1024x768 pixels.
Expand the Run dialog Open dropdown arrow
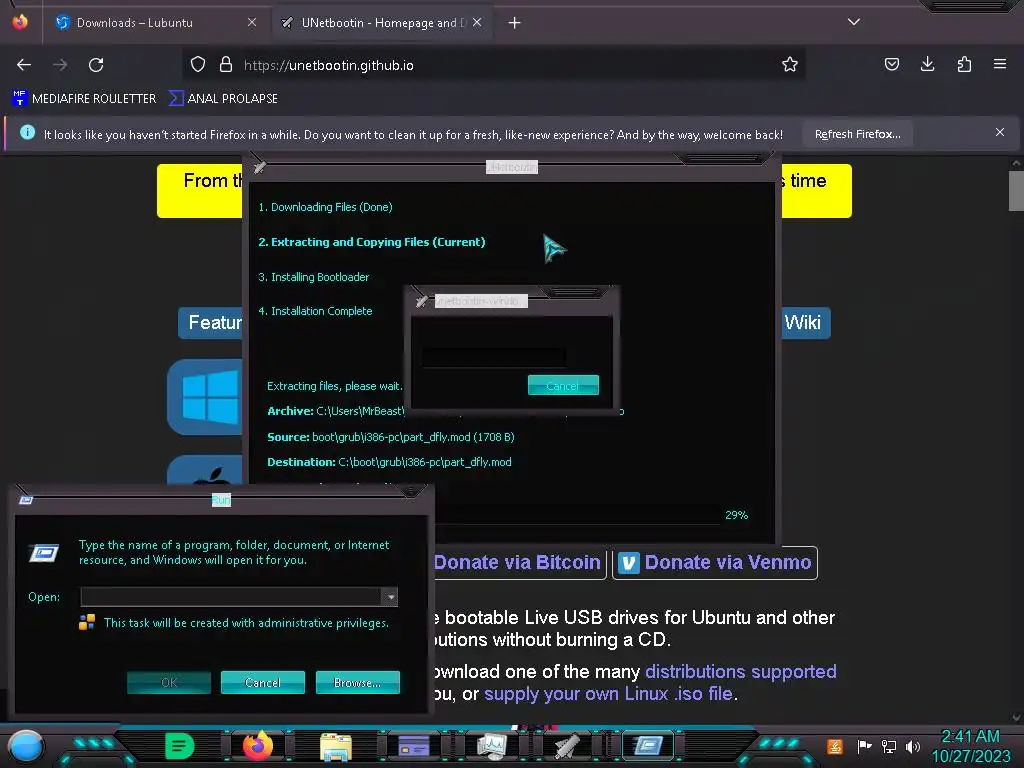[389, 596]
